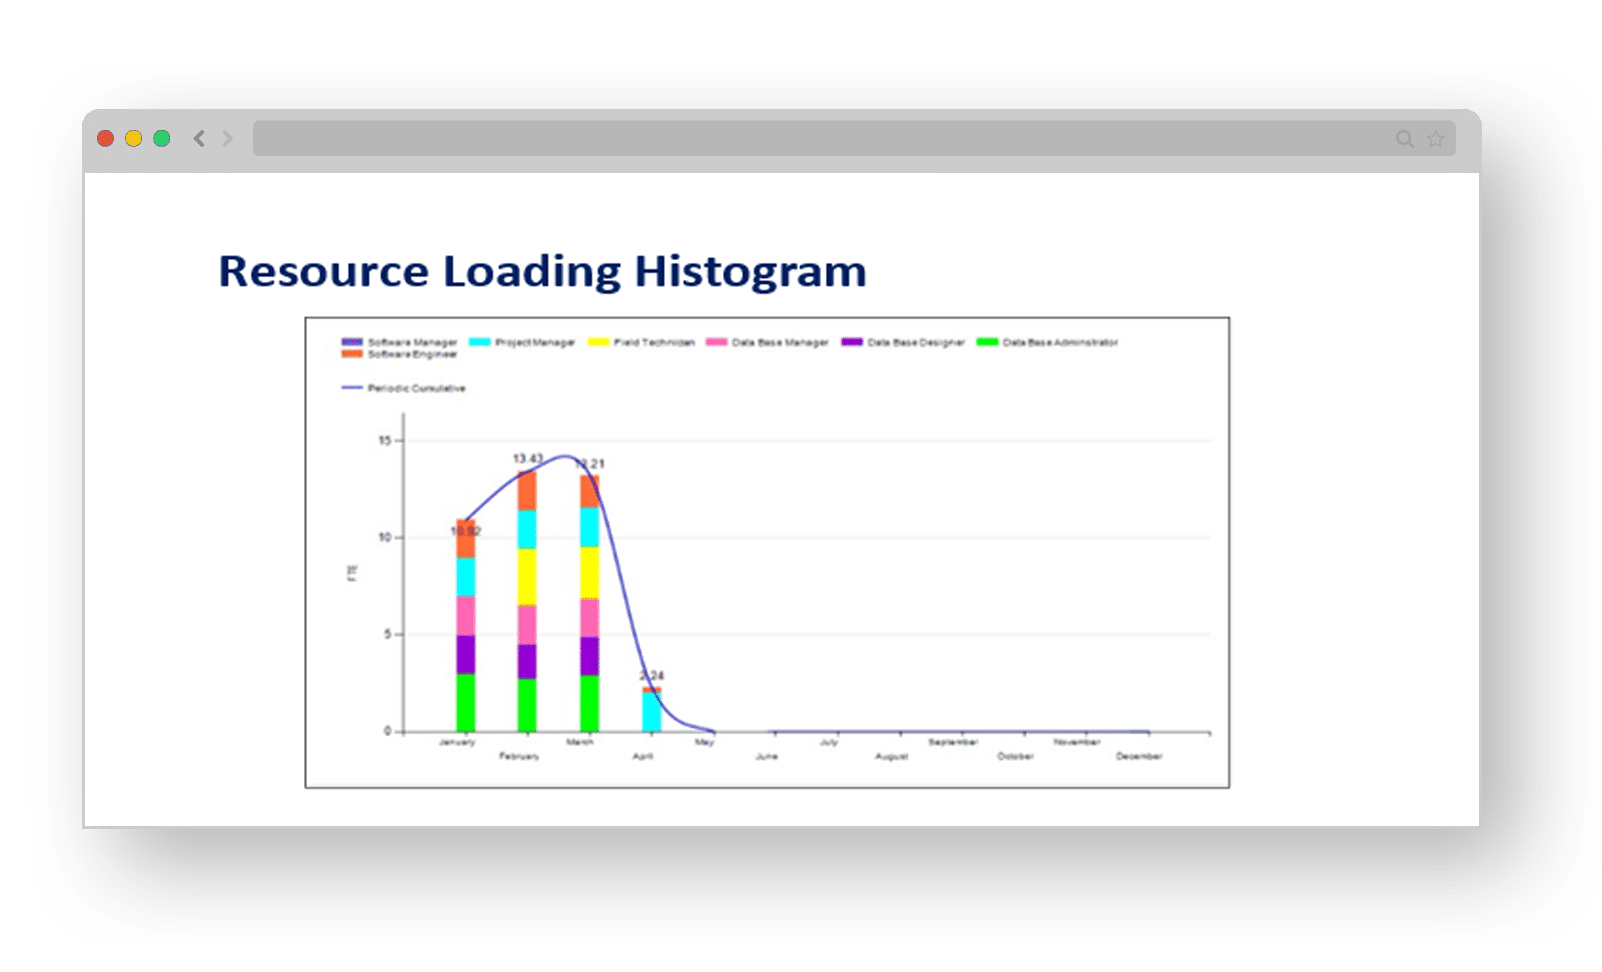Screen dimensions: 1602x972
Task: Click the September axis label
Action: click(953, 742)
